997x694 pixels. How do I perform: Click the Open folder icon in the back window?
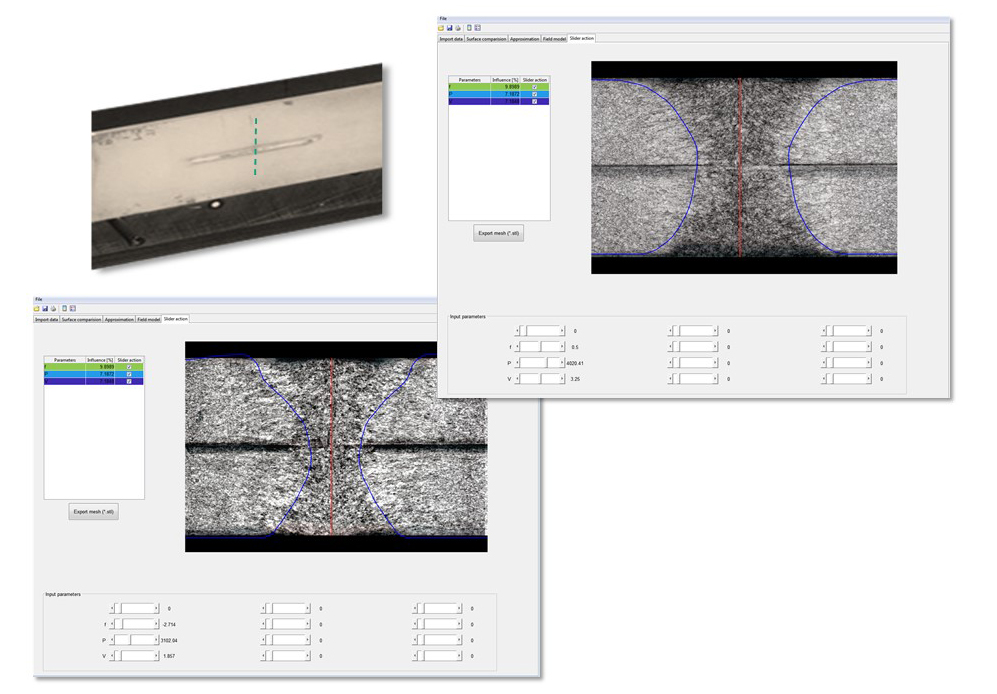pos(37,309)
